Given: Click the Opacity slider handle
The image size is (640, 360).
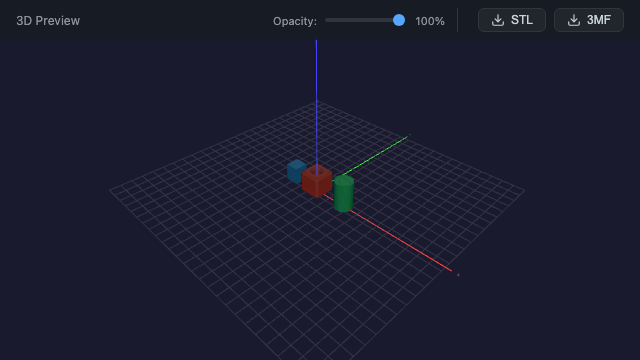Looking at the screenshot, I should pos(399,20).
